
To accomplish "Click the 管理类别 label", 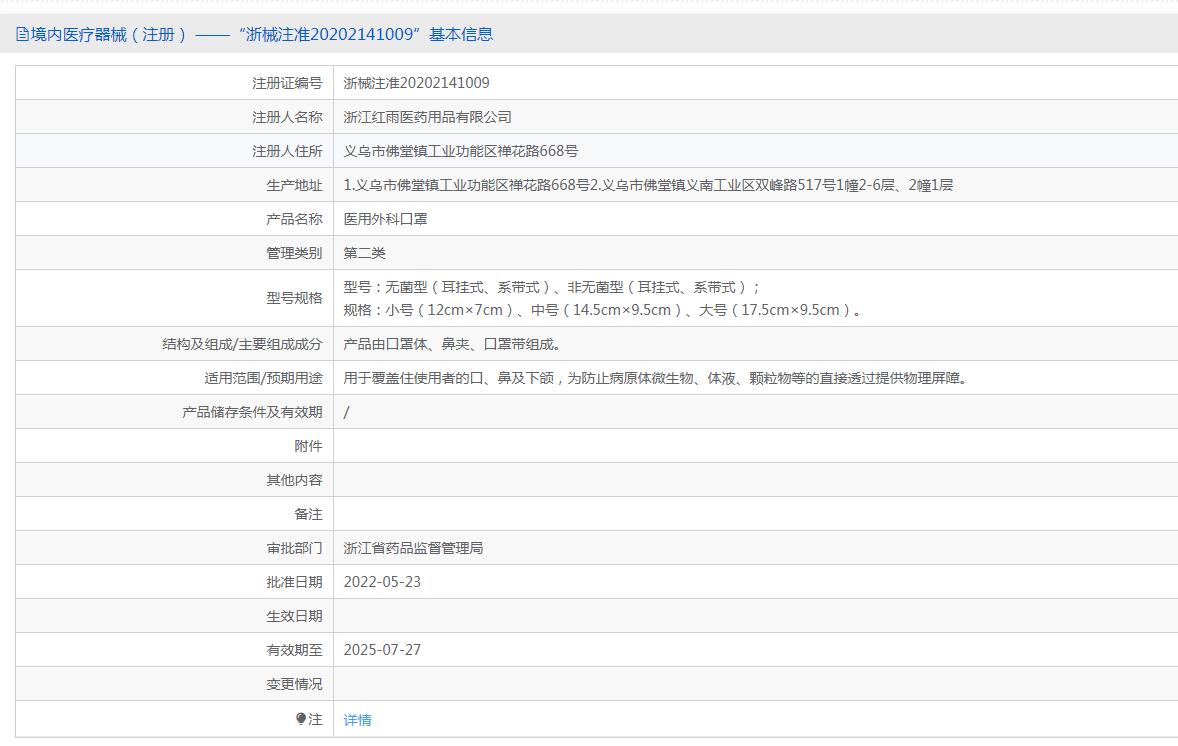I will [294, 253].
